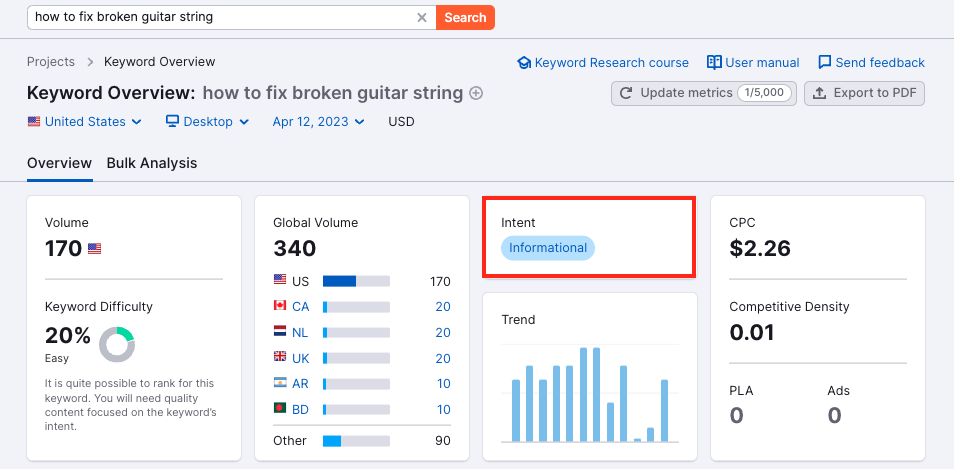This screenshot has width=954, height=469.
Task: Switch to the Bulk Analysis tab
Action: click(x=151, y=163)
